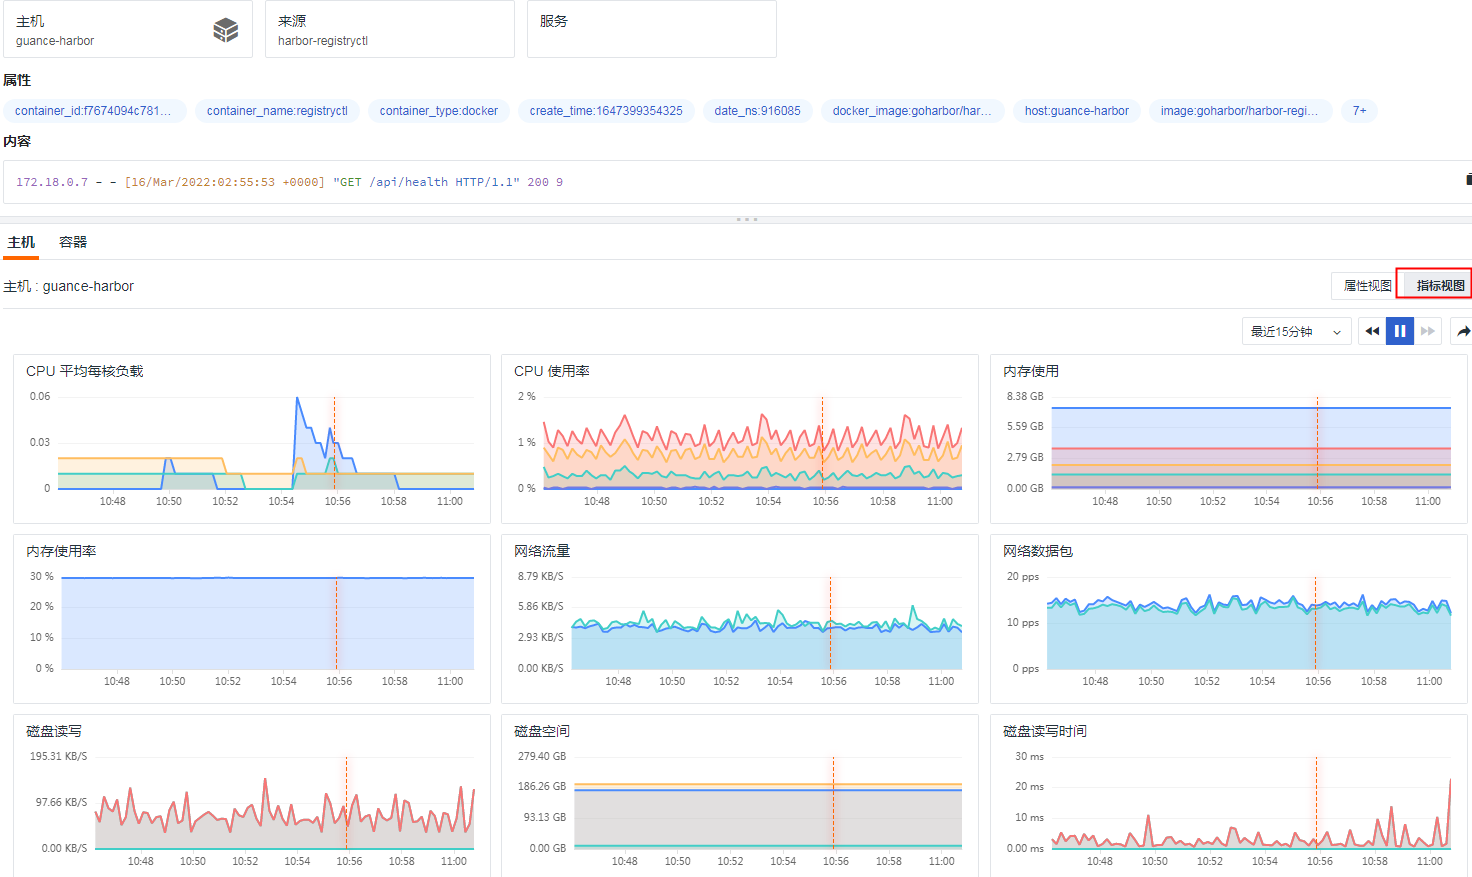The image size is (1472, 877).
Task: Expand the 7+ hidden attribute tags
Action: click(x=1358, y=111)
